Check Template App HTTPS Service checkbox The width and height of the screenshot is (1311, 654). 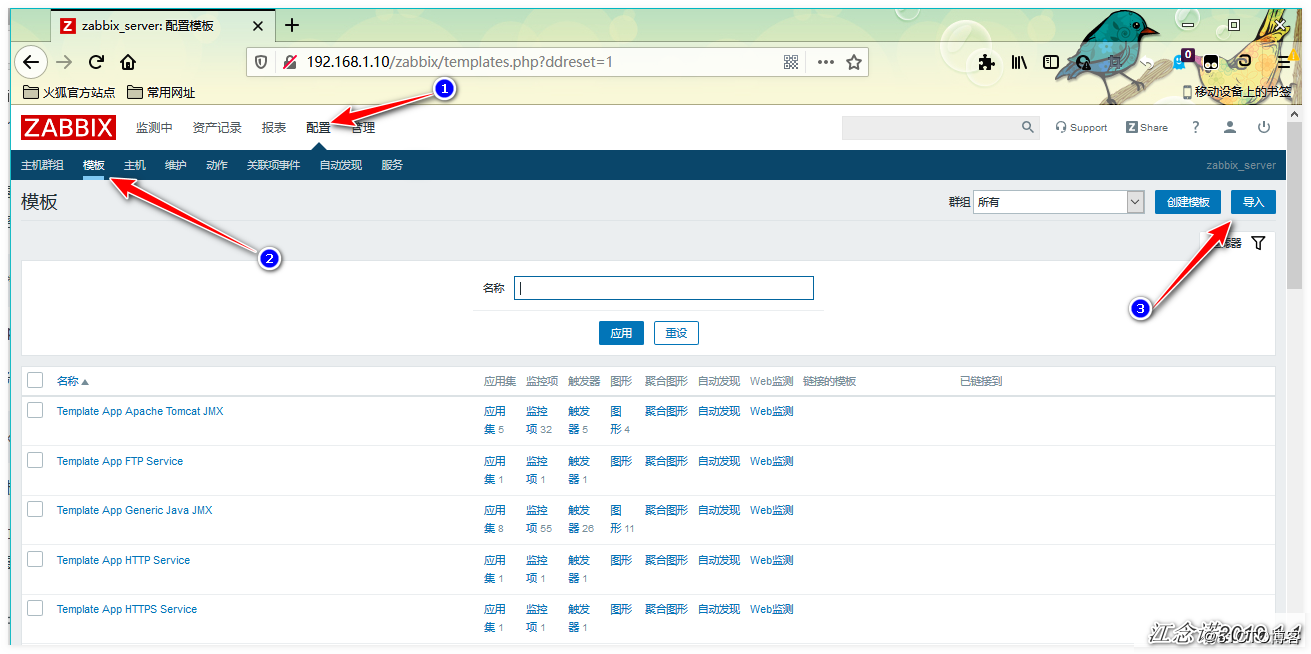click(x=35, y=608)
